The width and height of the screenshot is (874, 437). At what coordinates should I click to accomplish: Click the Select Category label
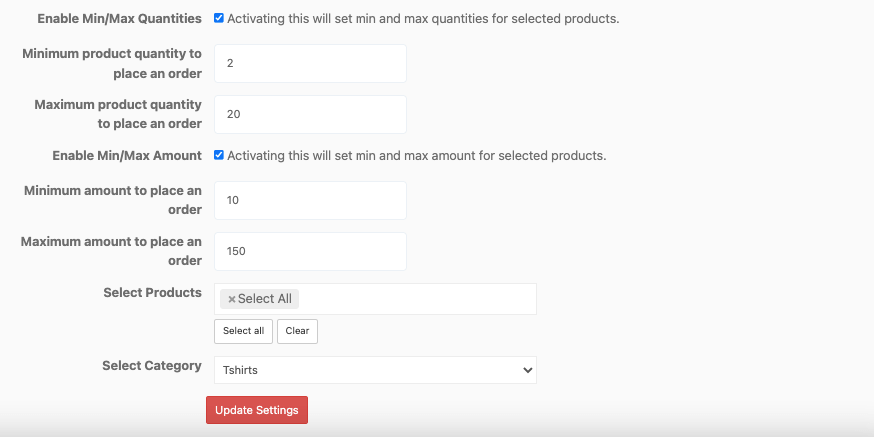tap(152, 366)
